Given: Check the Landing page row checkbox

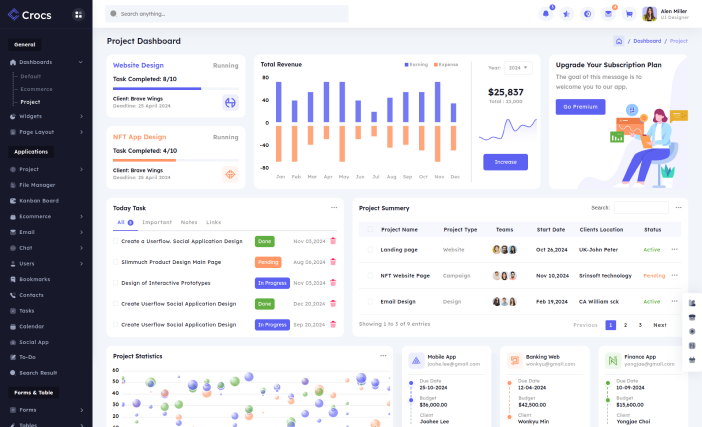Looking at the screenshot, I should click(369, 249).
